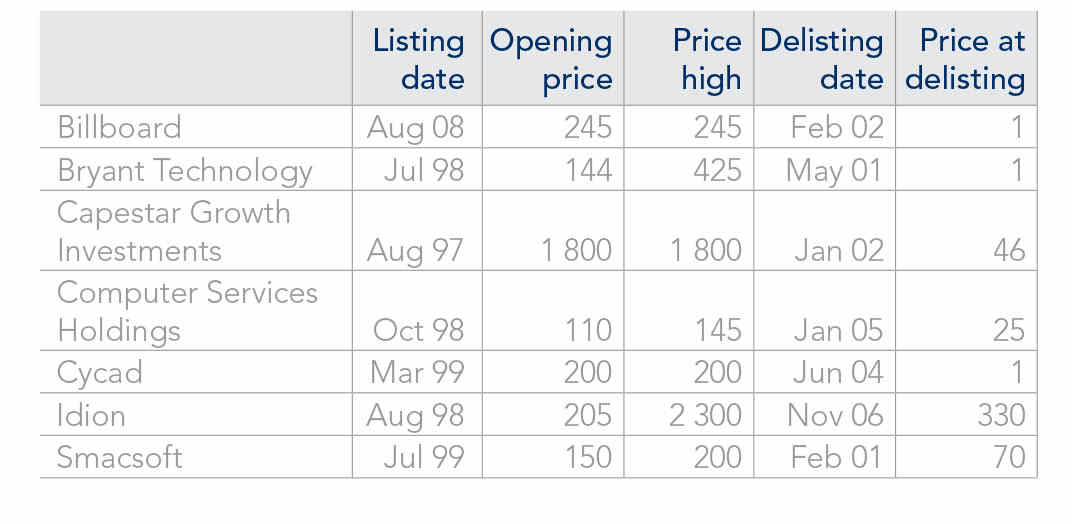1072x524 pixels.
Task: Select the Billboard row name
Action: 120,127
